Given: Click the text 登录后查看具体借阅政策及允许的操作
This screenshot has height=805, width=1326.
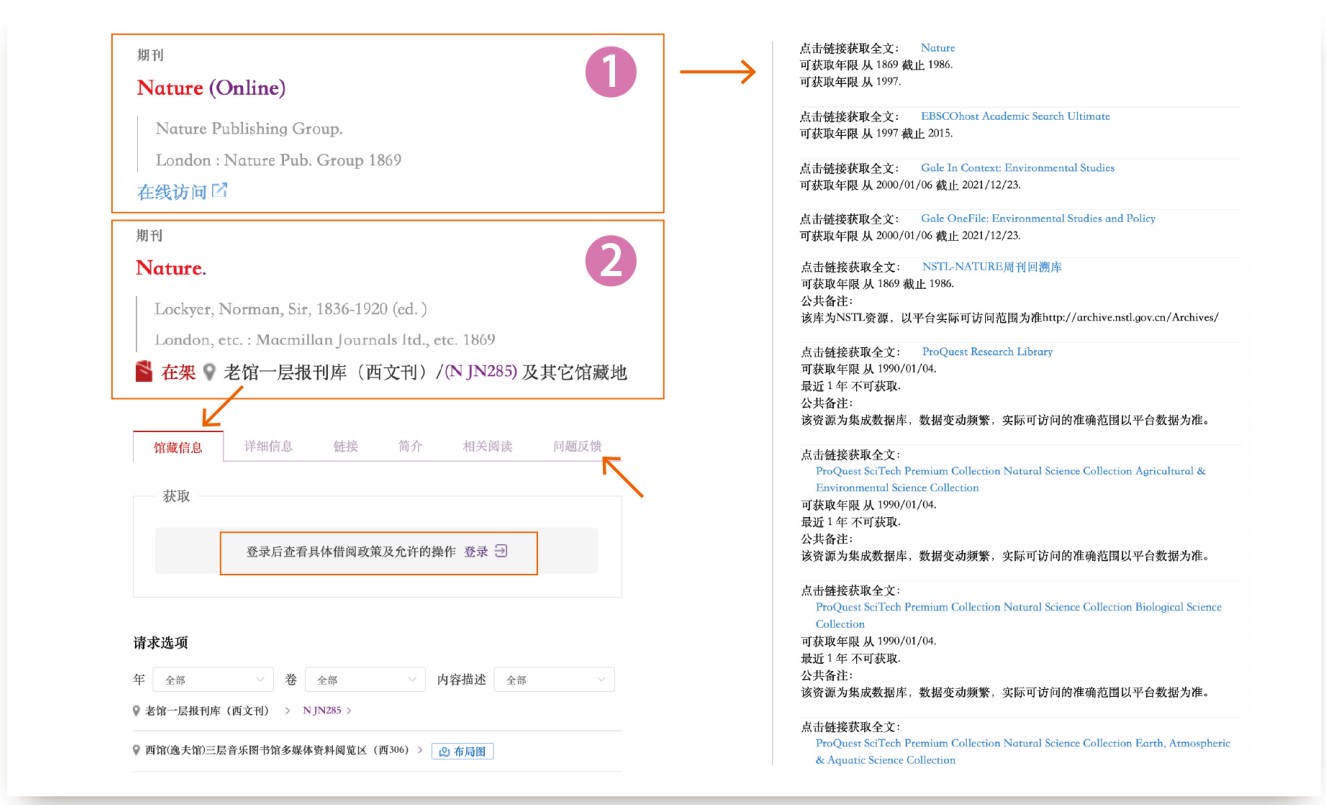Looking at the screenshot, I should (x=351, y=551).
